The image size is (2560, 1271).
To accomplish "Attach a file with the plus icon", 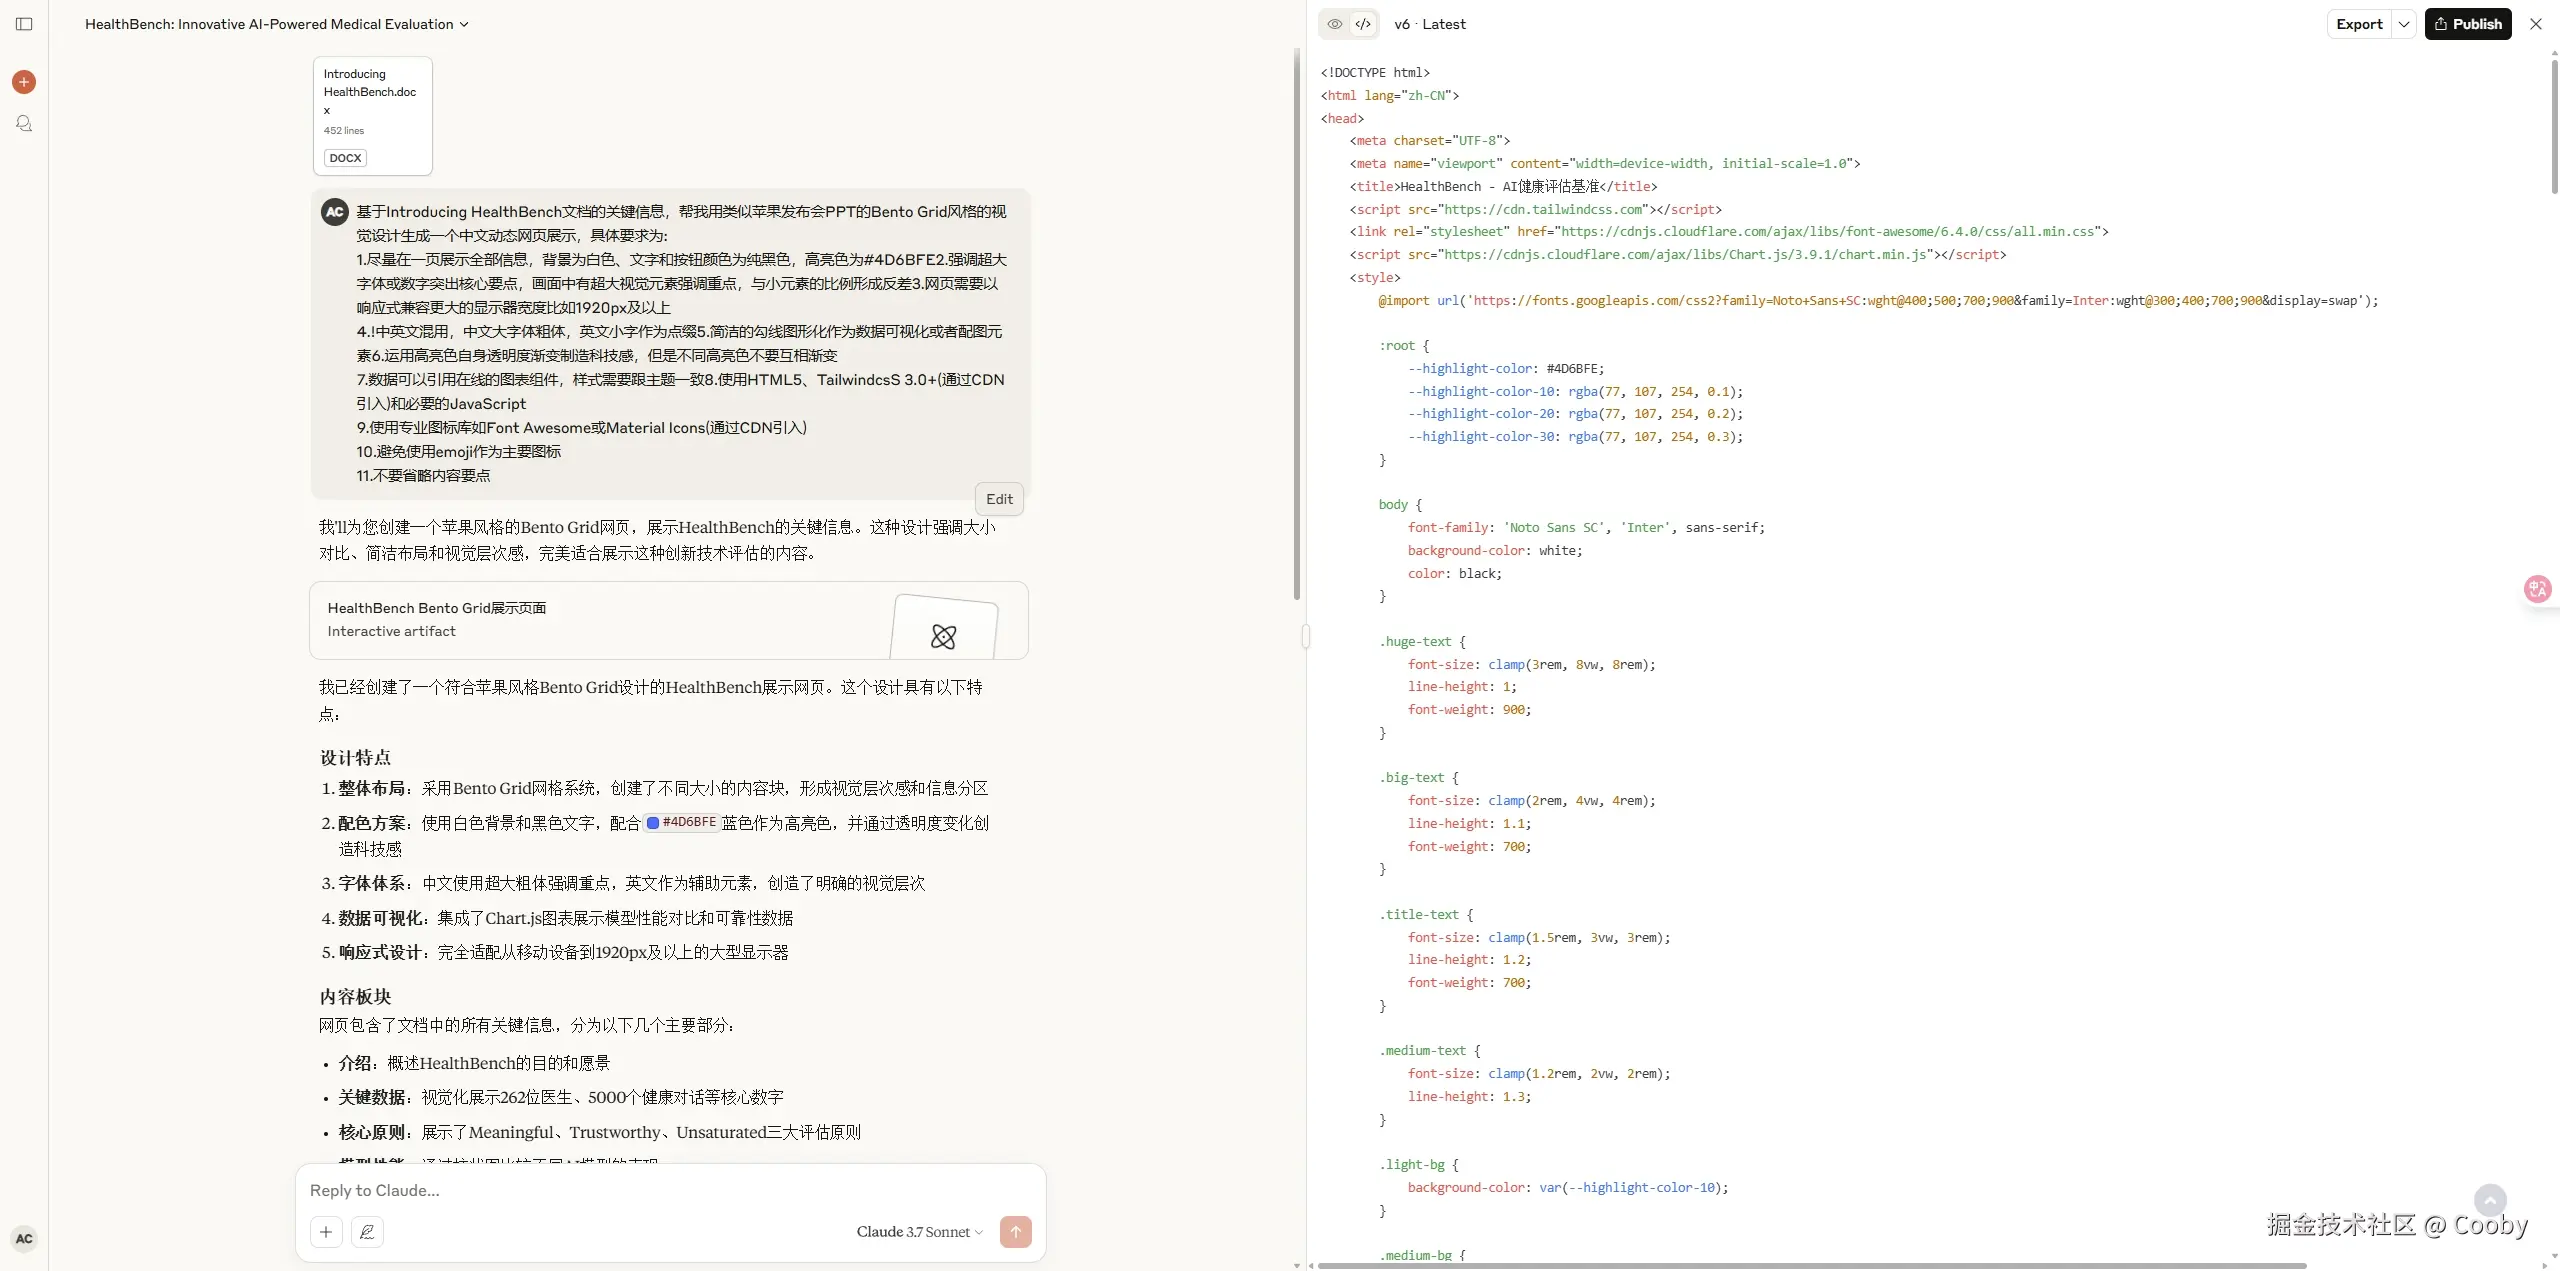I will click(x=325, y=1232).
